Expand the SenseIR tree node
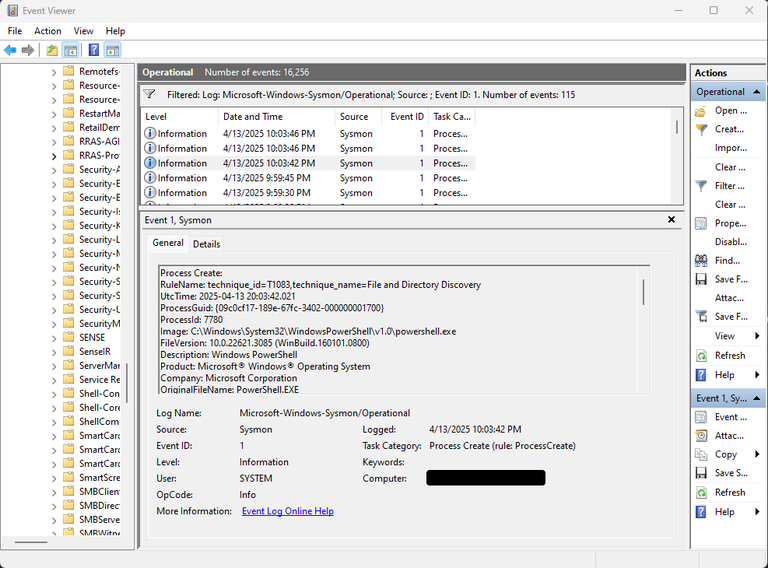 pyautogui.click(x=54, y=352)
